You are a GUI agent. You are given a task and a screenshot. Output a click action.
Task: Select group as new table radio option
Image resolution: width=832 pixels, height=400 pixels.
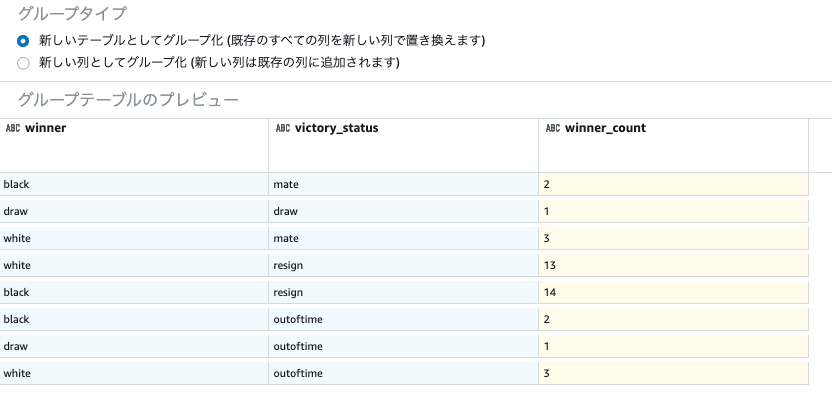pyautogui.click(x=23, y=41)
